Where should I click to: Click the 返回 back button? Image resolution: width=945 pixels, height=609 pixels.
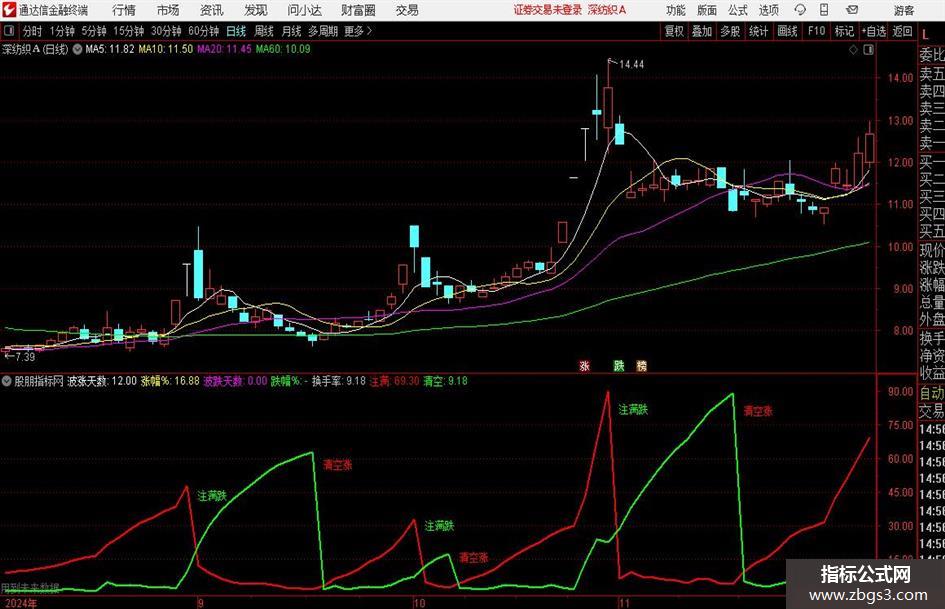coord(902,31)
